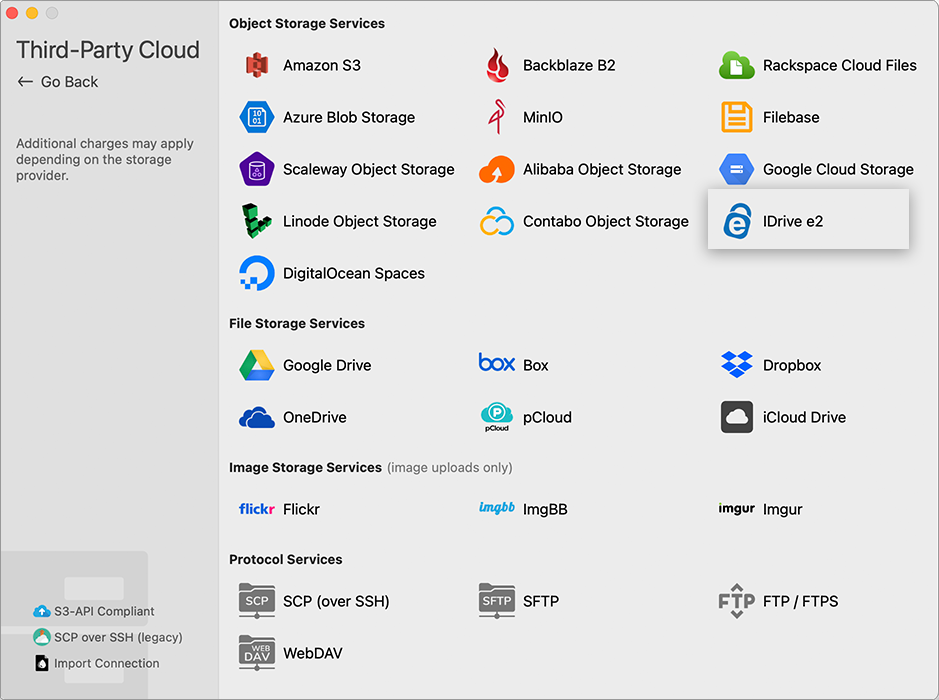Choose the WebDAV label
The width and height of the screenshot is (939, 700).
coord(313,653)
